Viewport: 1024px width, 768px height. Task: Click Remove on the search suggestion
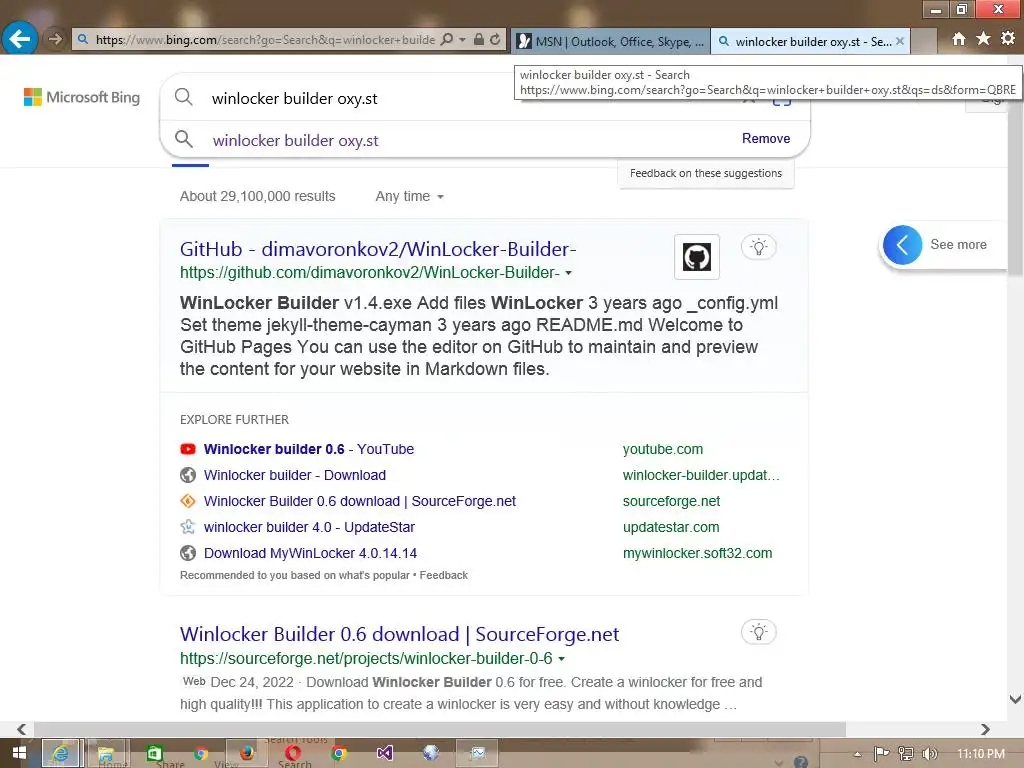pos(766,138)
